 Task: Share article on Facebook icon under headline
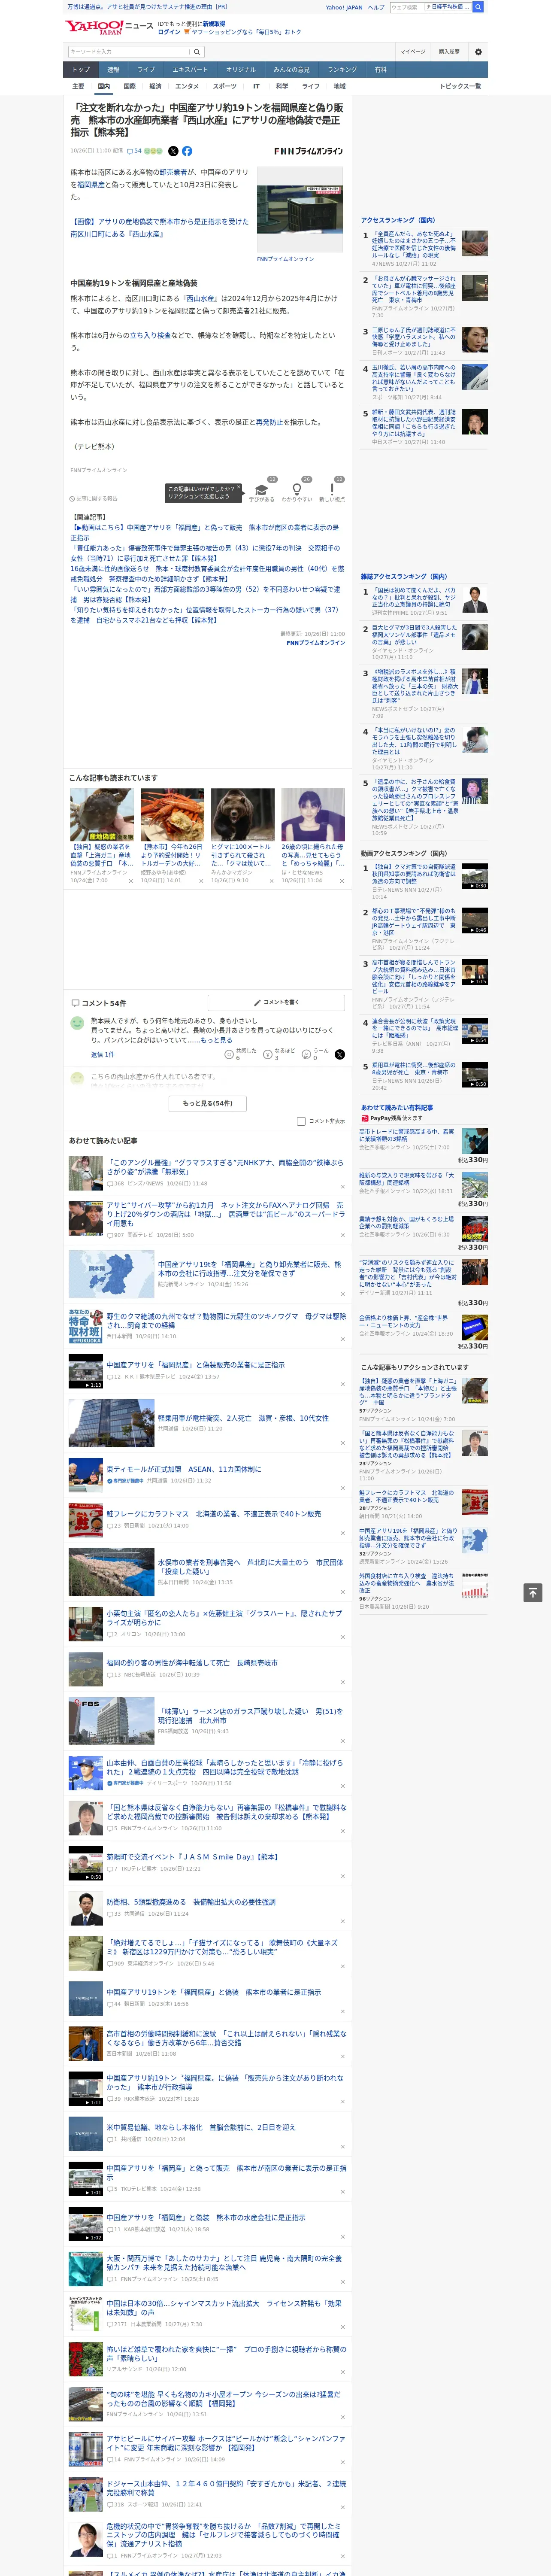(x=187, y=151)
